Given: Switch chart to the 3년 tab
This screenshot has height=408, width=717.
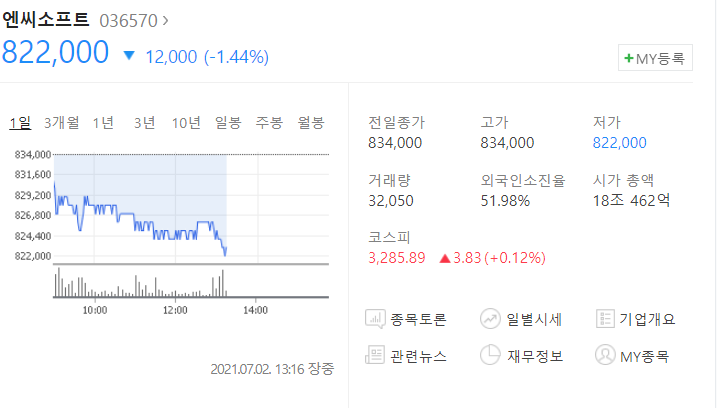Looking at the screenshot, I should [x=144, y=123].
